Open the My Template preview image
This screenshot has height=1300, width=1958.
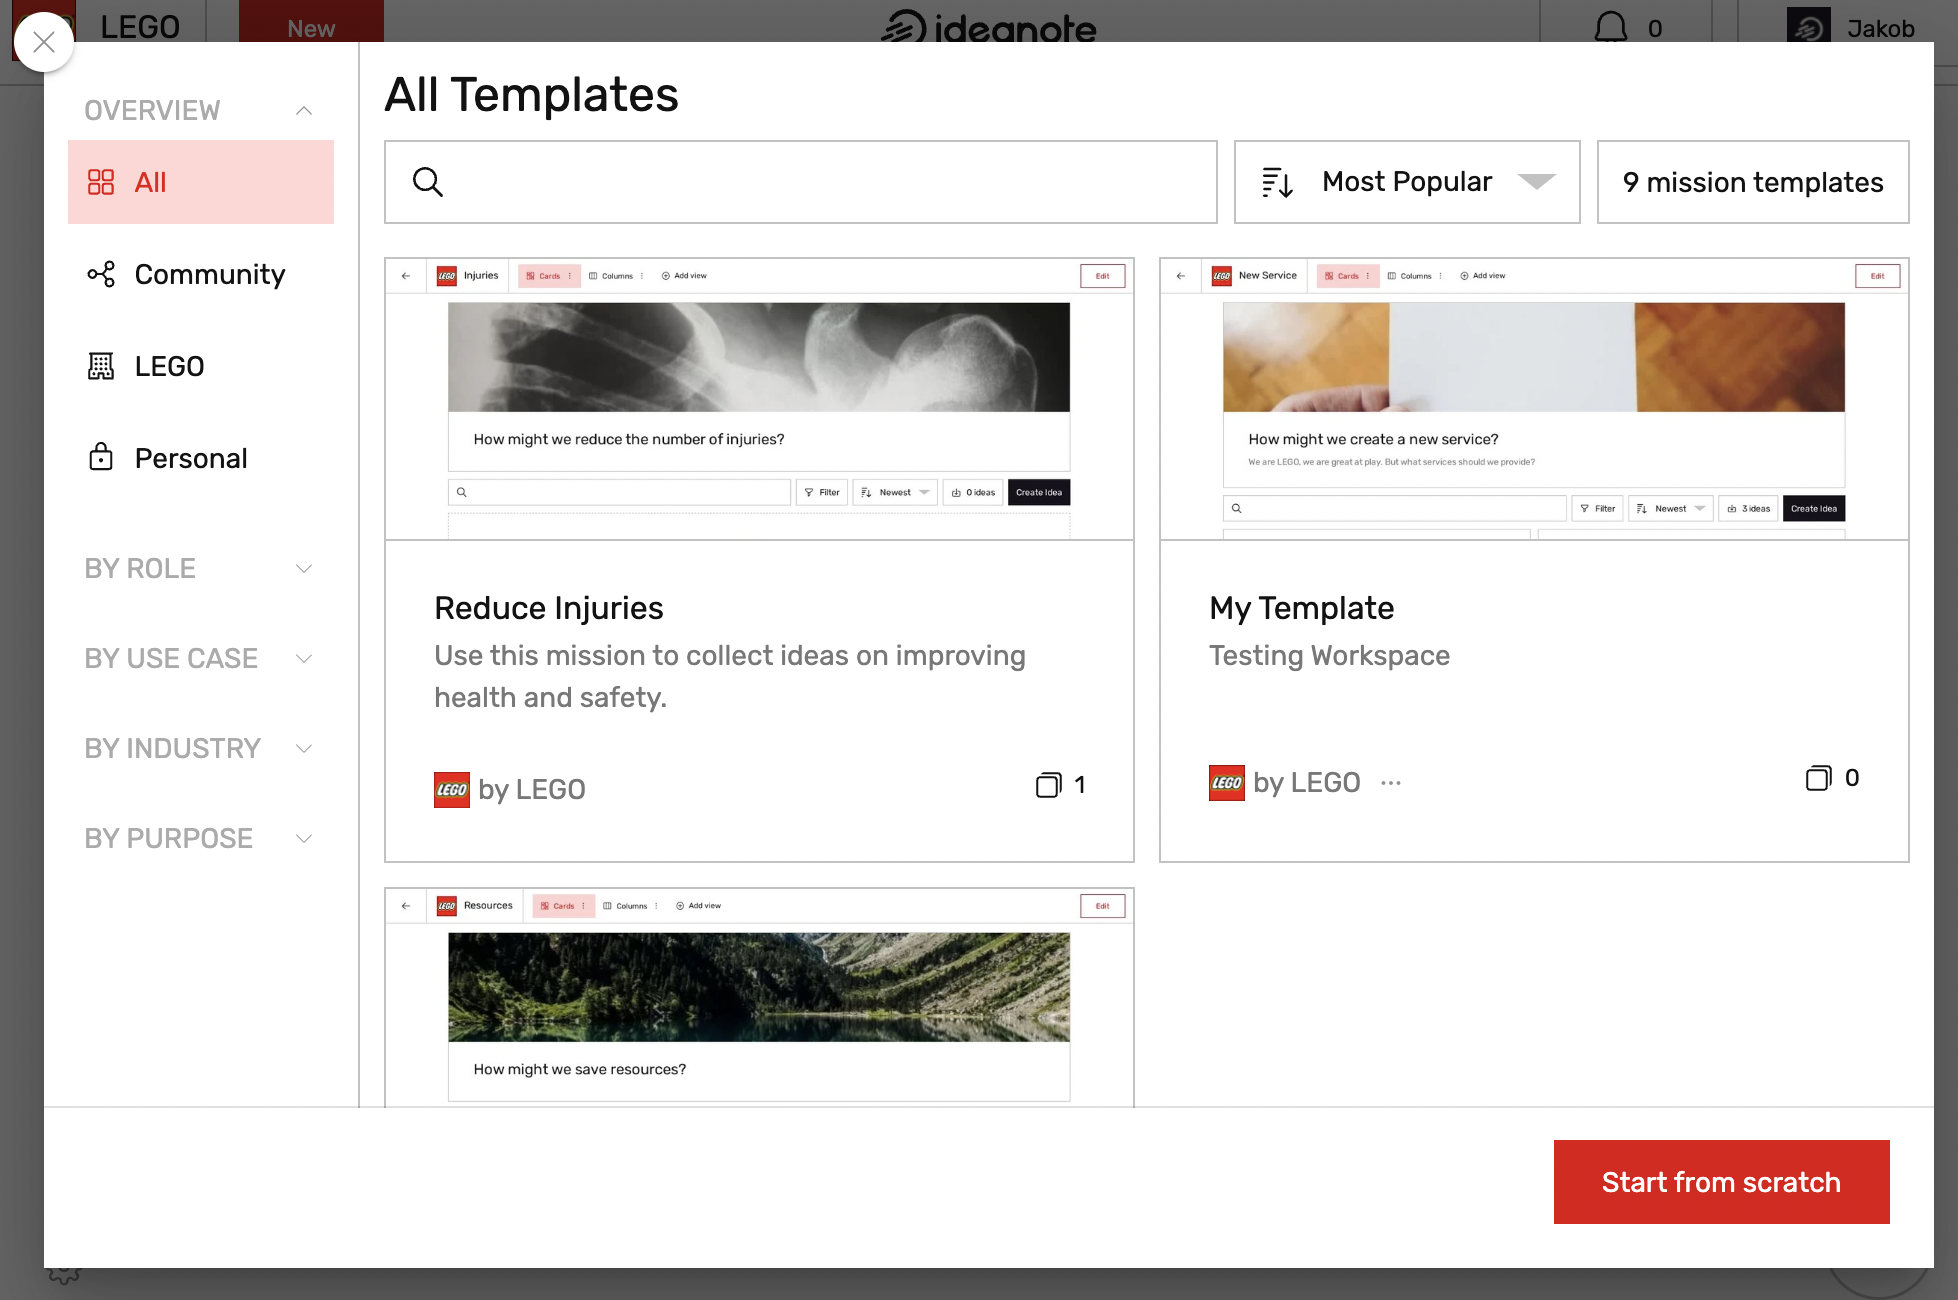1534,399
